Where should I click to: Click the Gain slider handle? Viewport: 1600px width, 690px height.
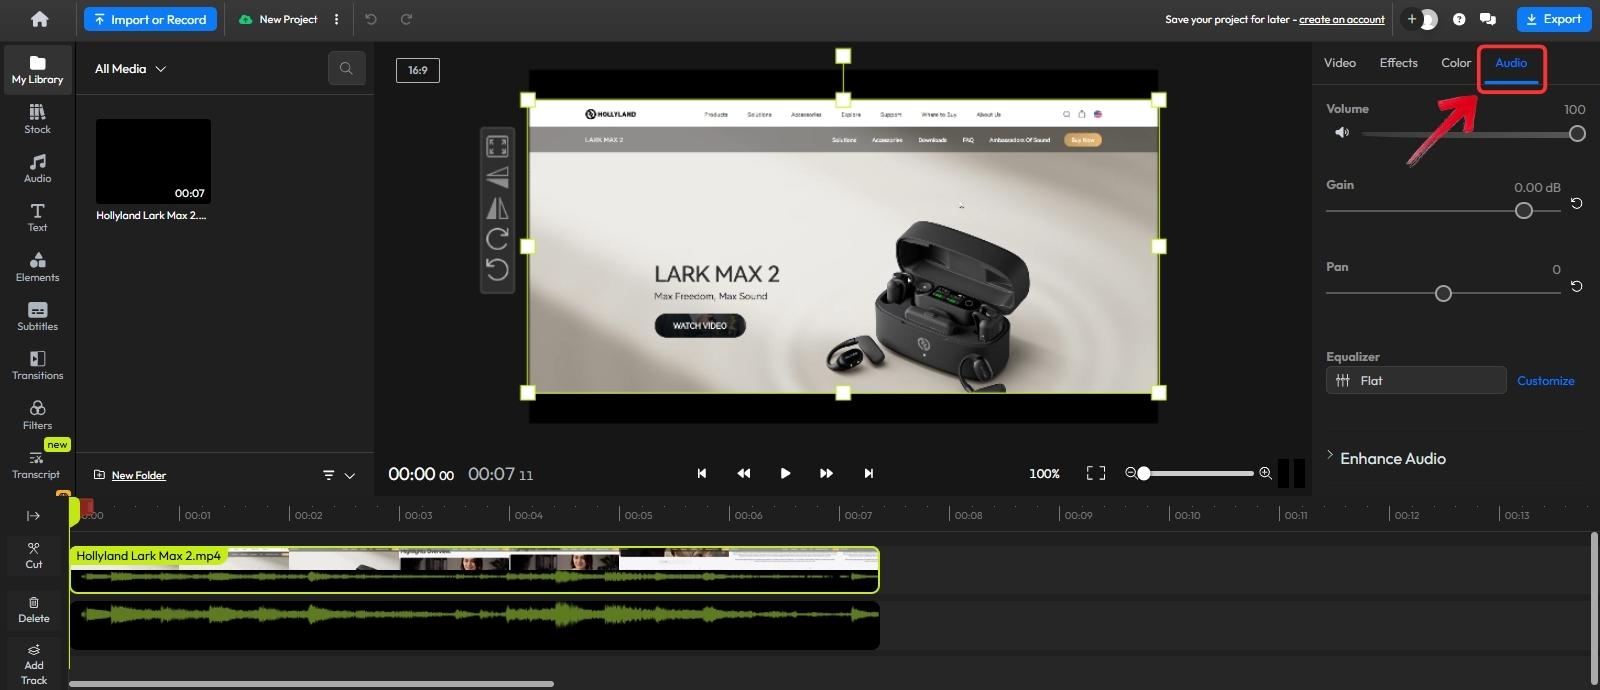click(1524, 210)
